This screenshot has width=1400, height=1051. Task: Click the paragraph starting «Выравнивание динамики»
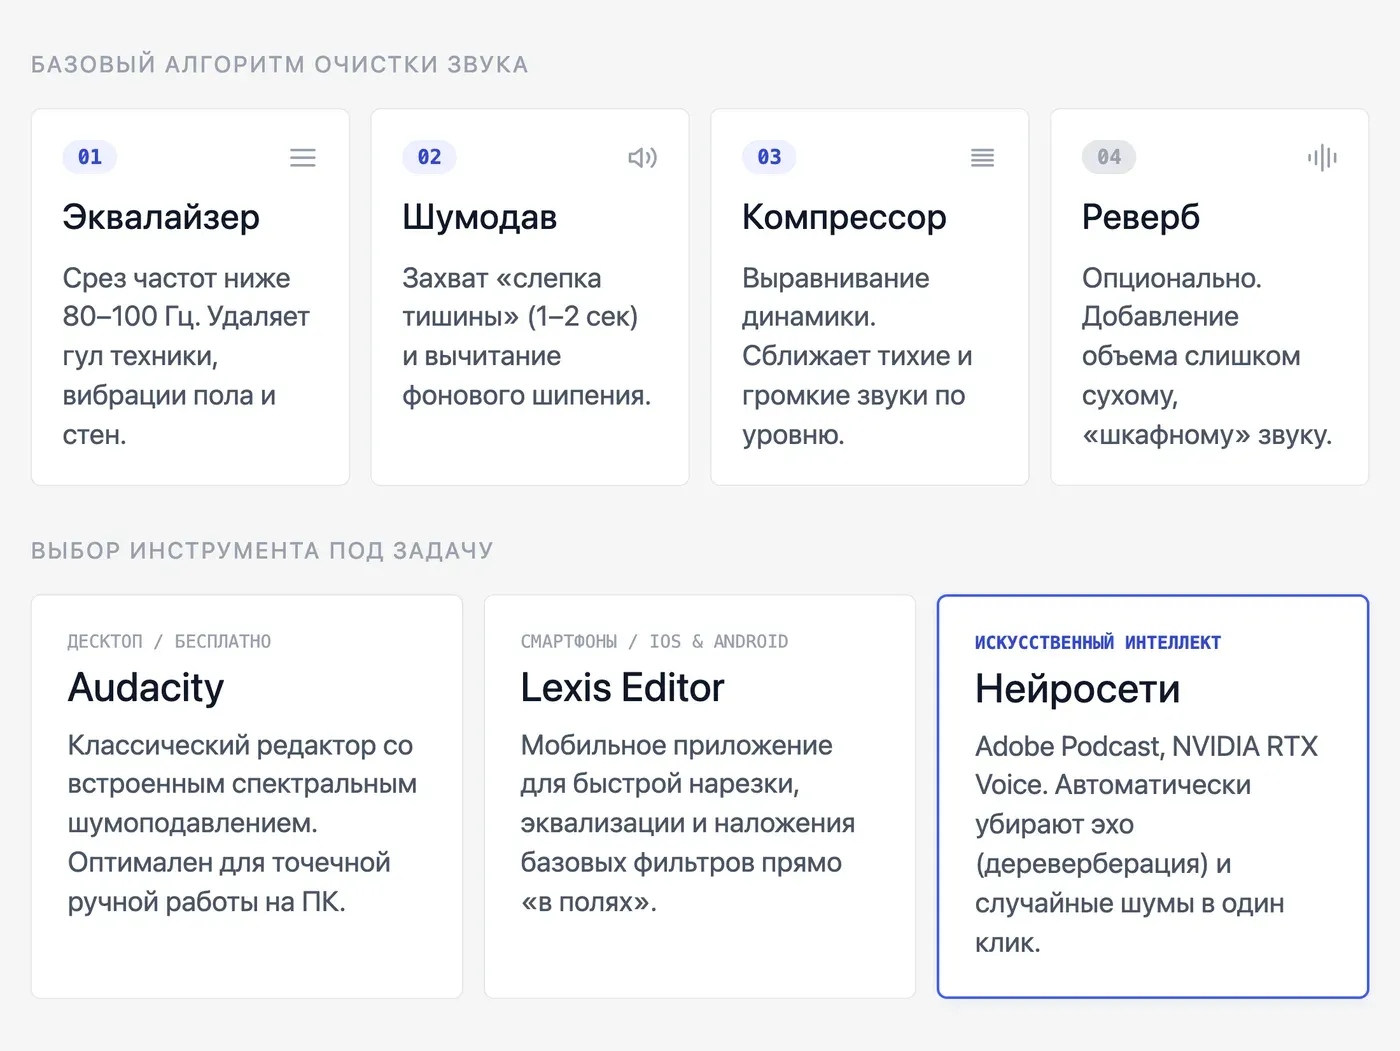(x=858, y=356)
